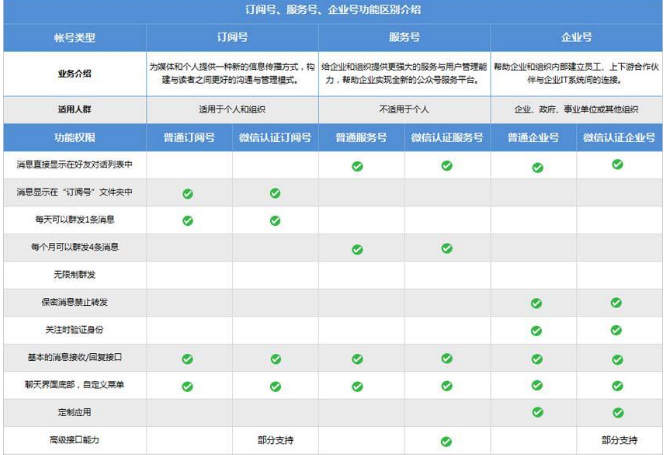The height and width of the screenshot is (455, 667).
Task: Click the 适用于个人和组织 cell
Action: point(232,109)
